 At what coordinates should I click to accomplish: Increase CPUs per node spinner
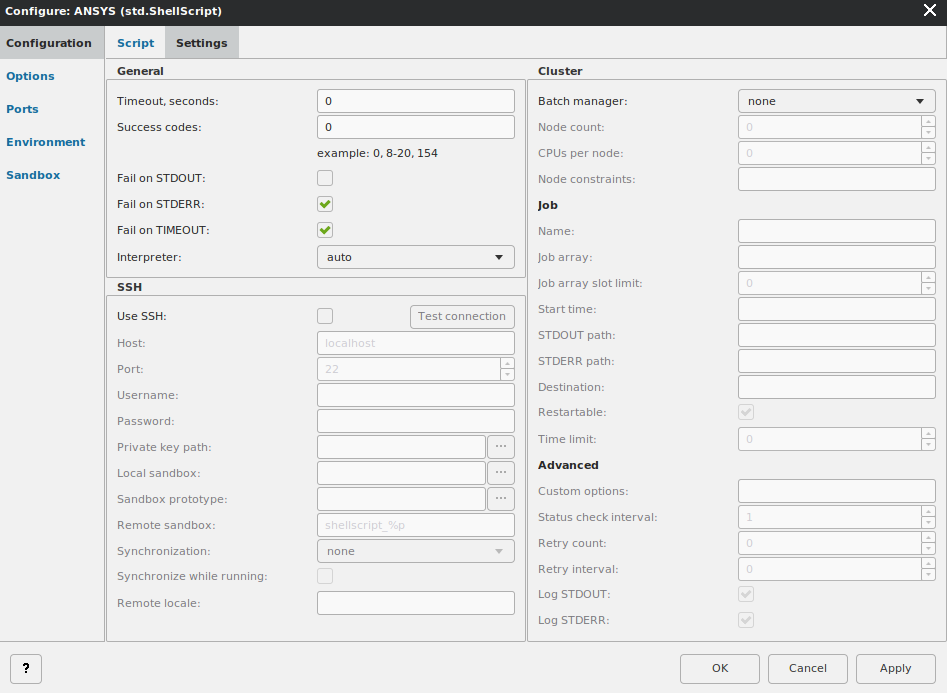pyautogui.click(x=928, y=147)
